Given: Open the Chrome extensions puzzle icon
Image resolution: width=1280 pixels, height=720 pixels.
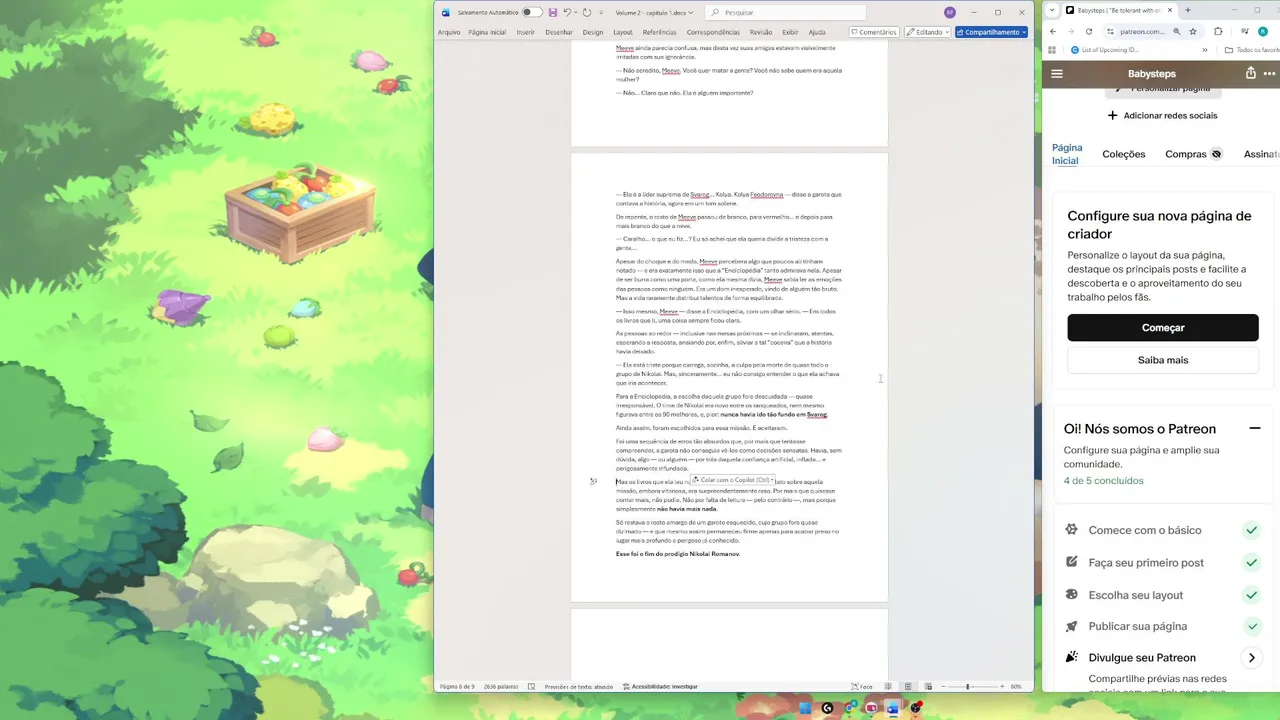Looking at the screenshot, I should pyautogui.click(x=1218, y=32).
